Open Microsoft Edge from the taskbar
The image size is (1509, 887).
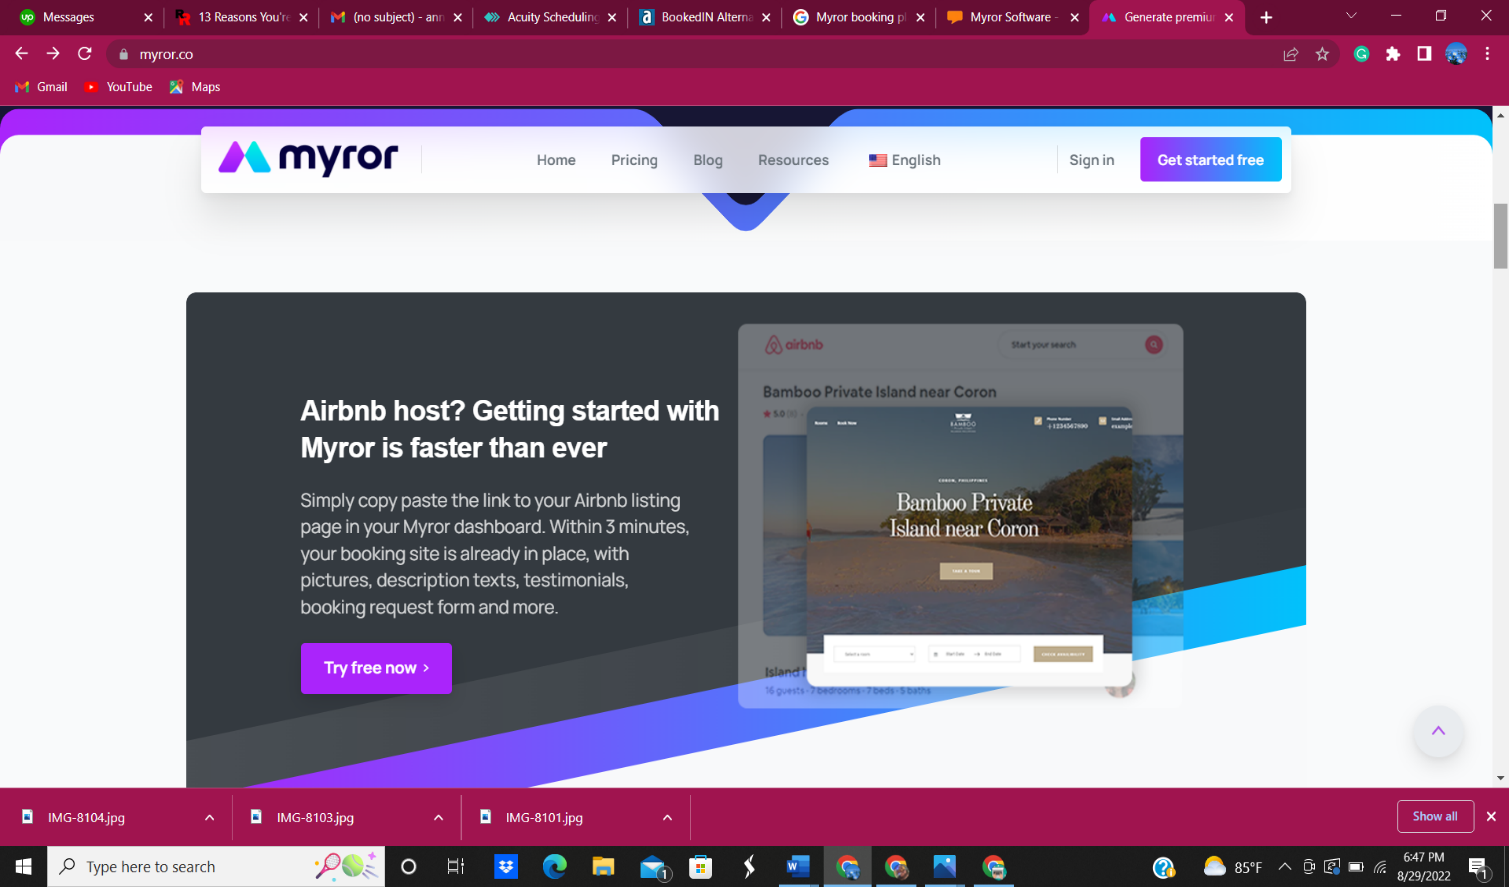[554, 866]
